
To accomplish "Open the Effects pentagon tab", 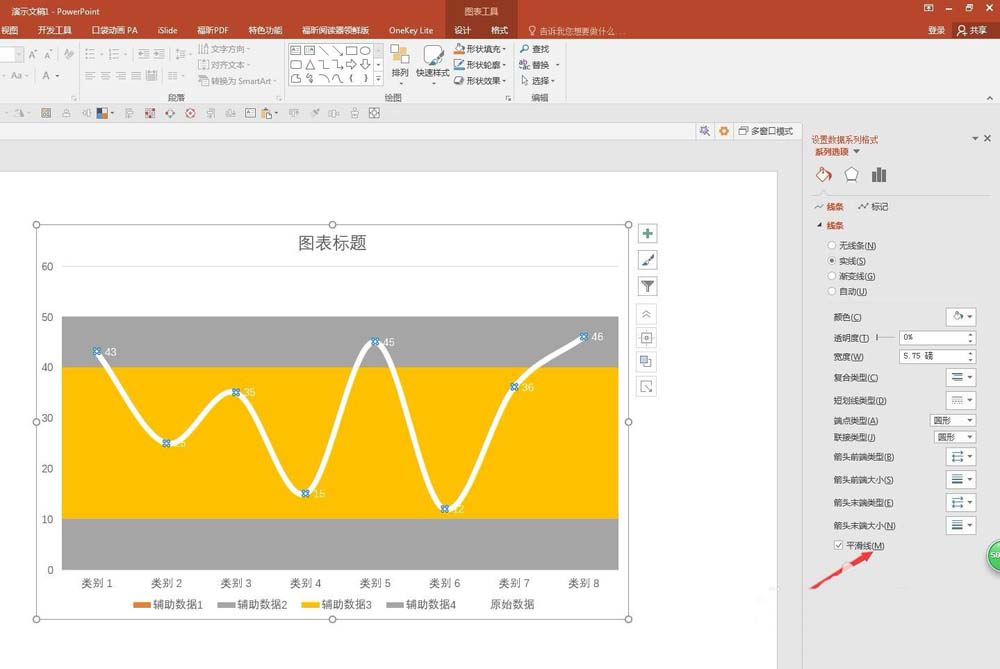I will coord(851,175).
